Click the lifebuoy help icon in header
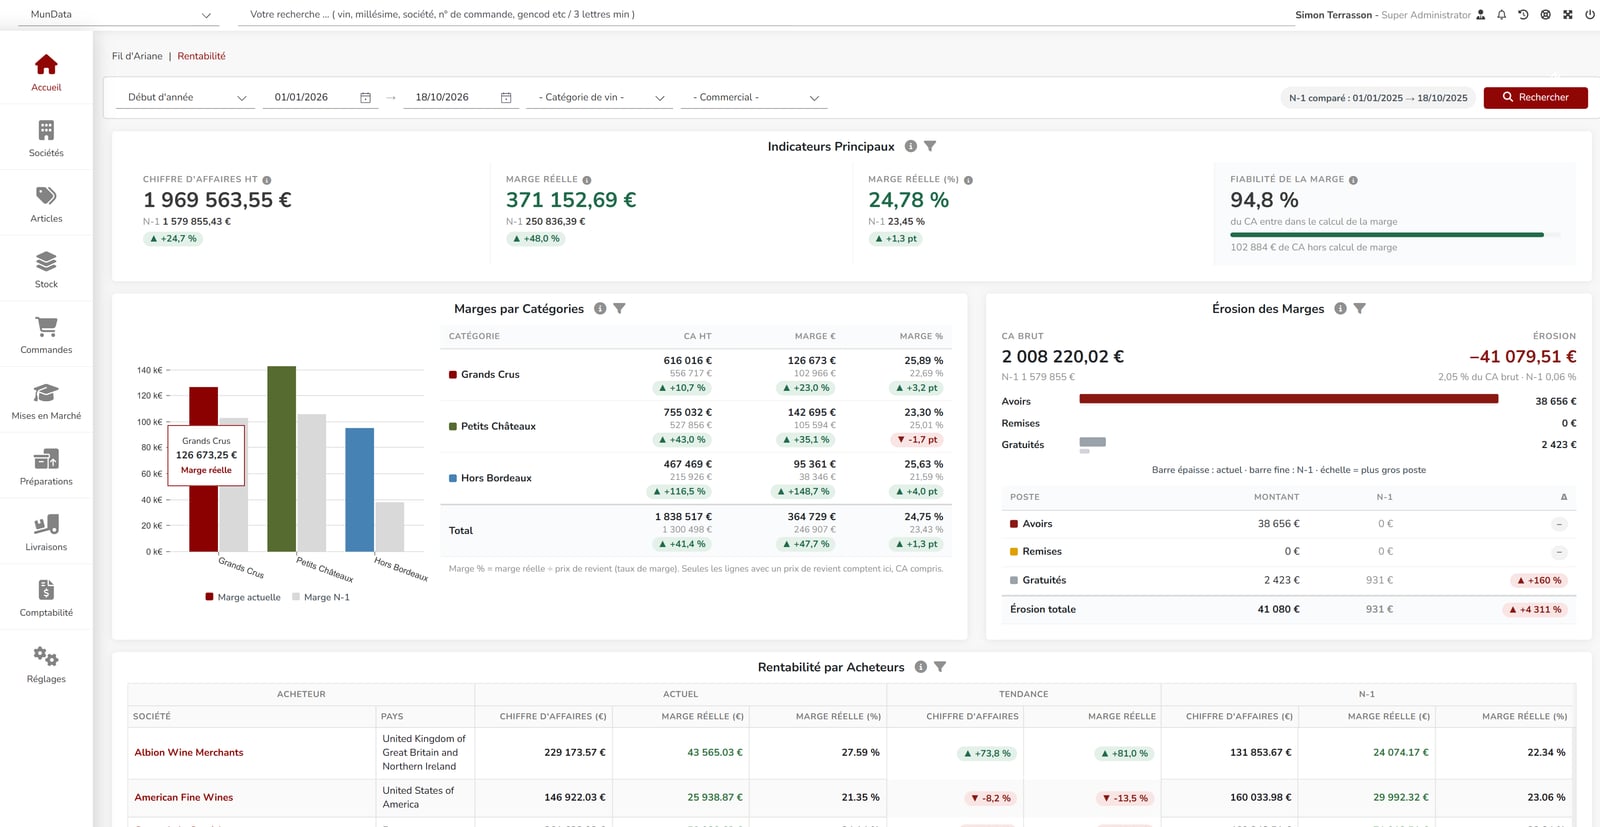1600x827 pixels. (1545, 15)
